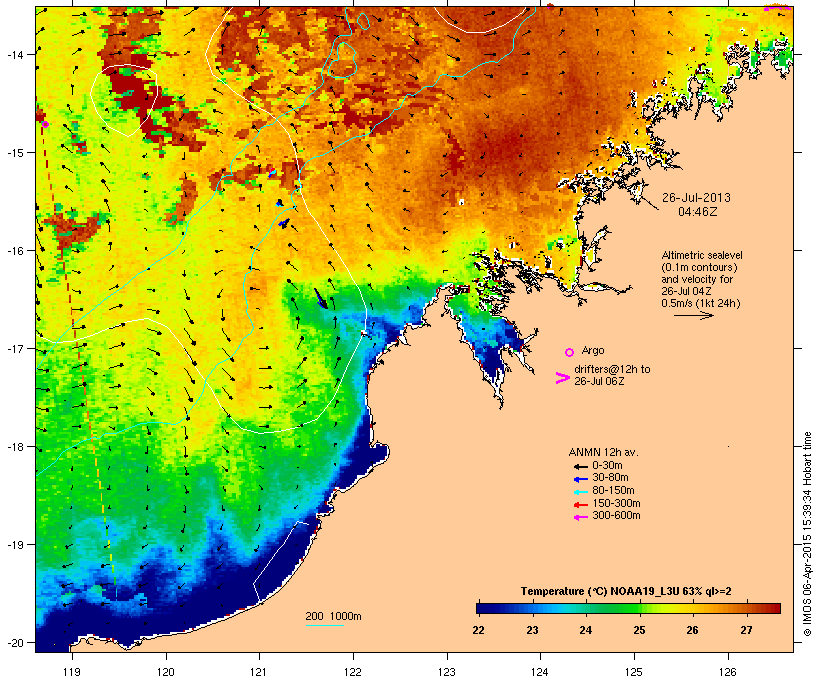Click the red 150-300m arrow legend icon
The height and width of the screenshot is (680, 820).
point(580,504)
